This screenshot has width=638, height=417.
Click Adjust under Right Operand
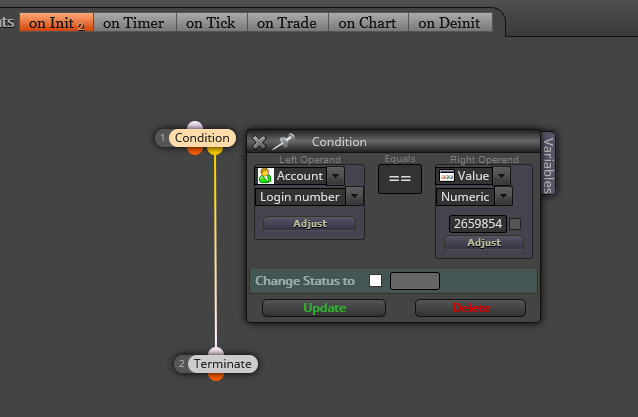484,243
